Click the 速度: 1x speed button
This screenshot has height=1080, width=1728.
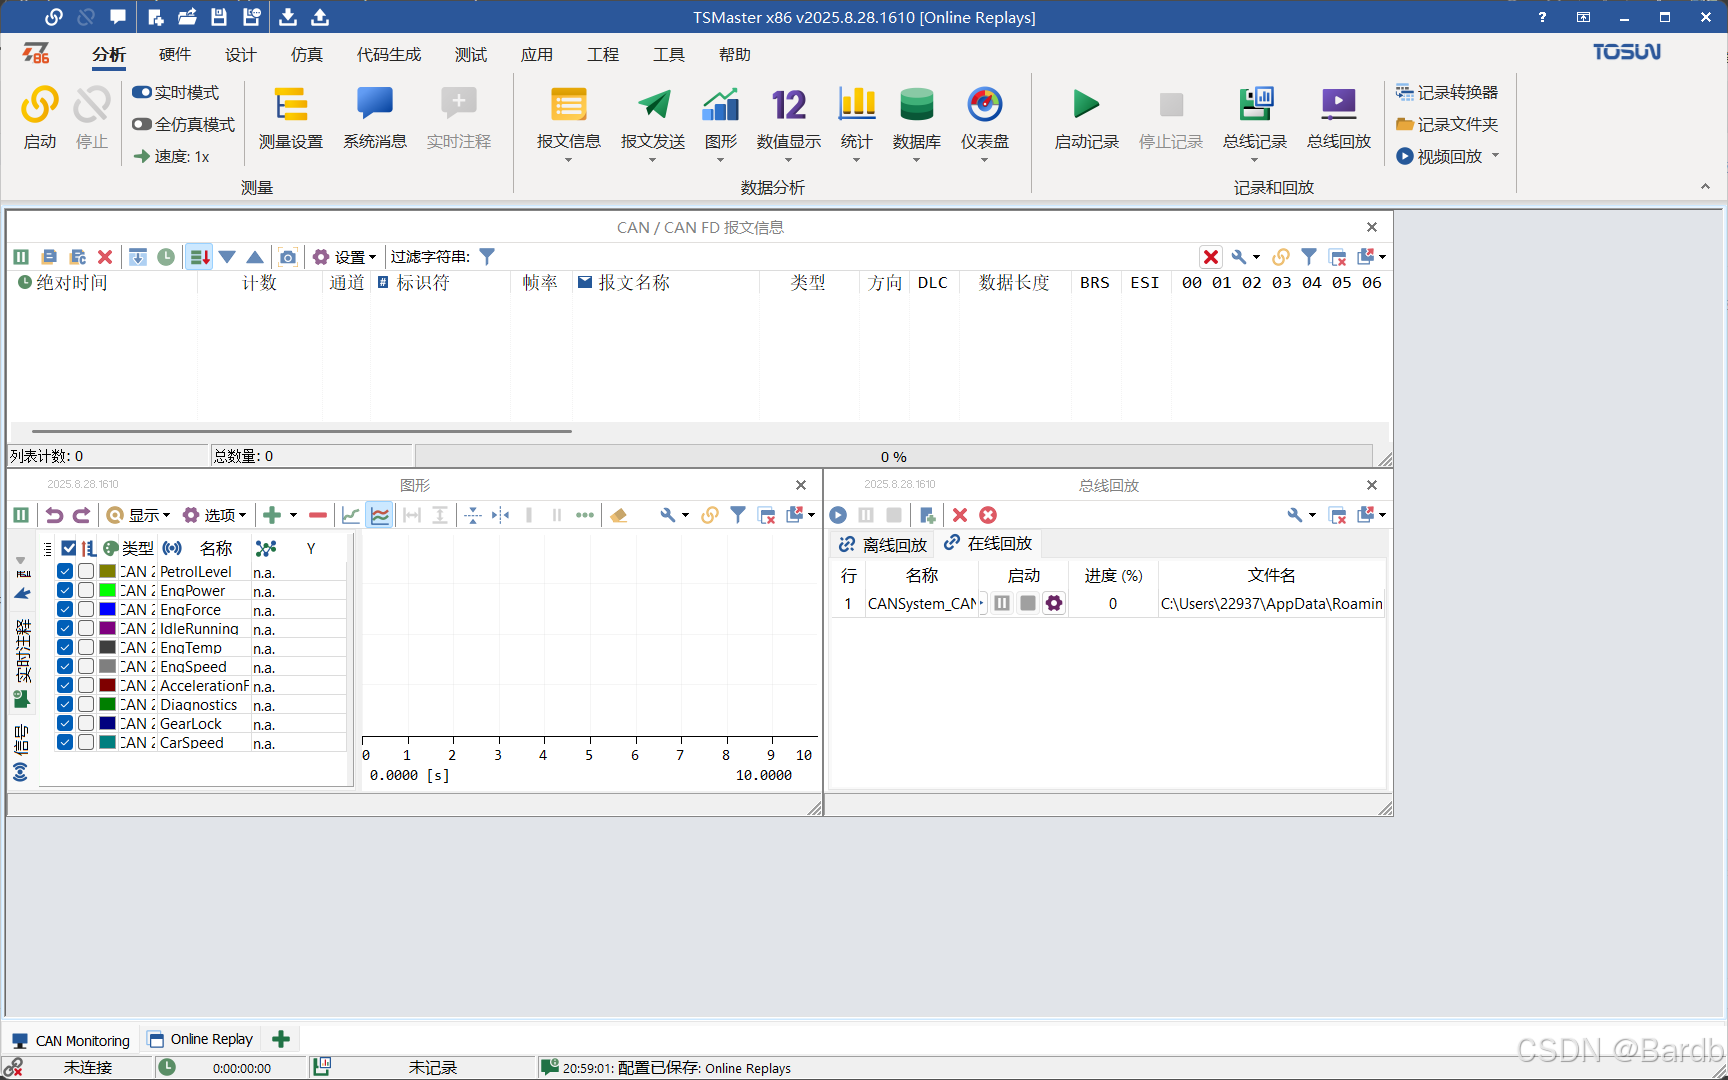(171, 156)
